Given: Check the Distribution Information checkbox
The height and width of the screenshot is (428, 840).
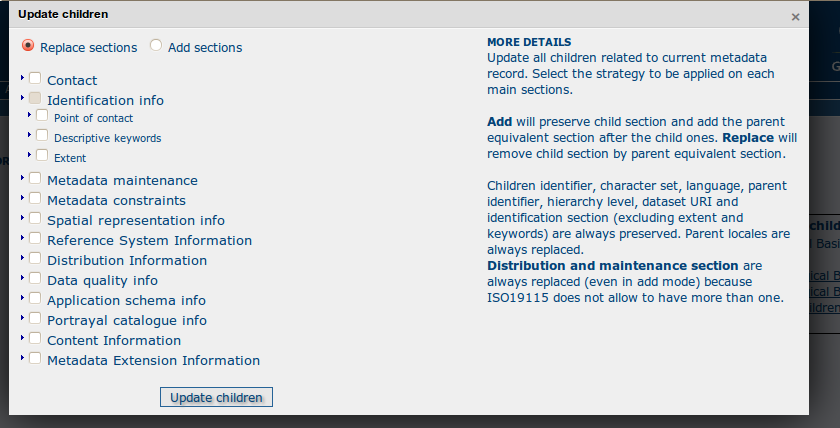Looking at the screenshot, I should (35, 258).
